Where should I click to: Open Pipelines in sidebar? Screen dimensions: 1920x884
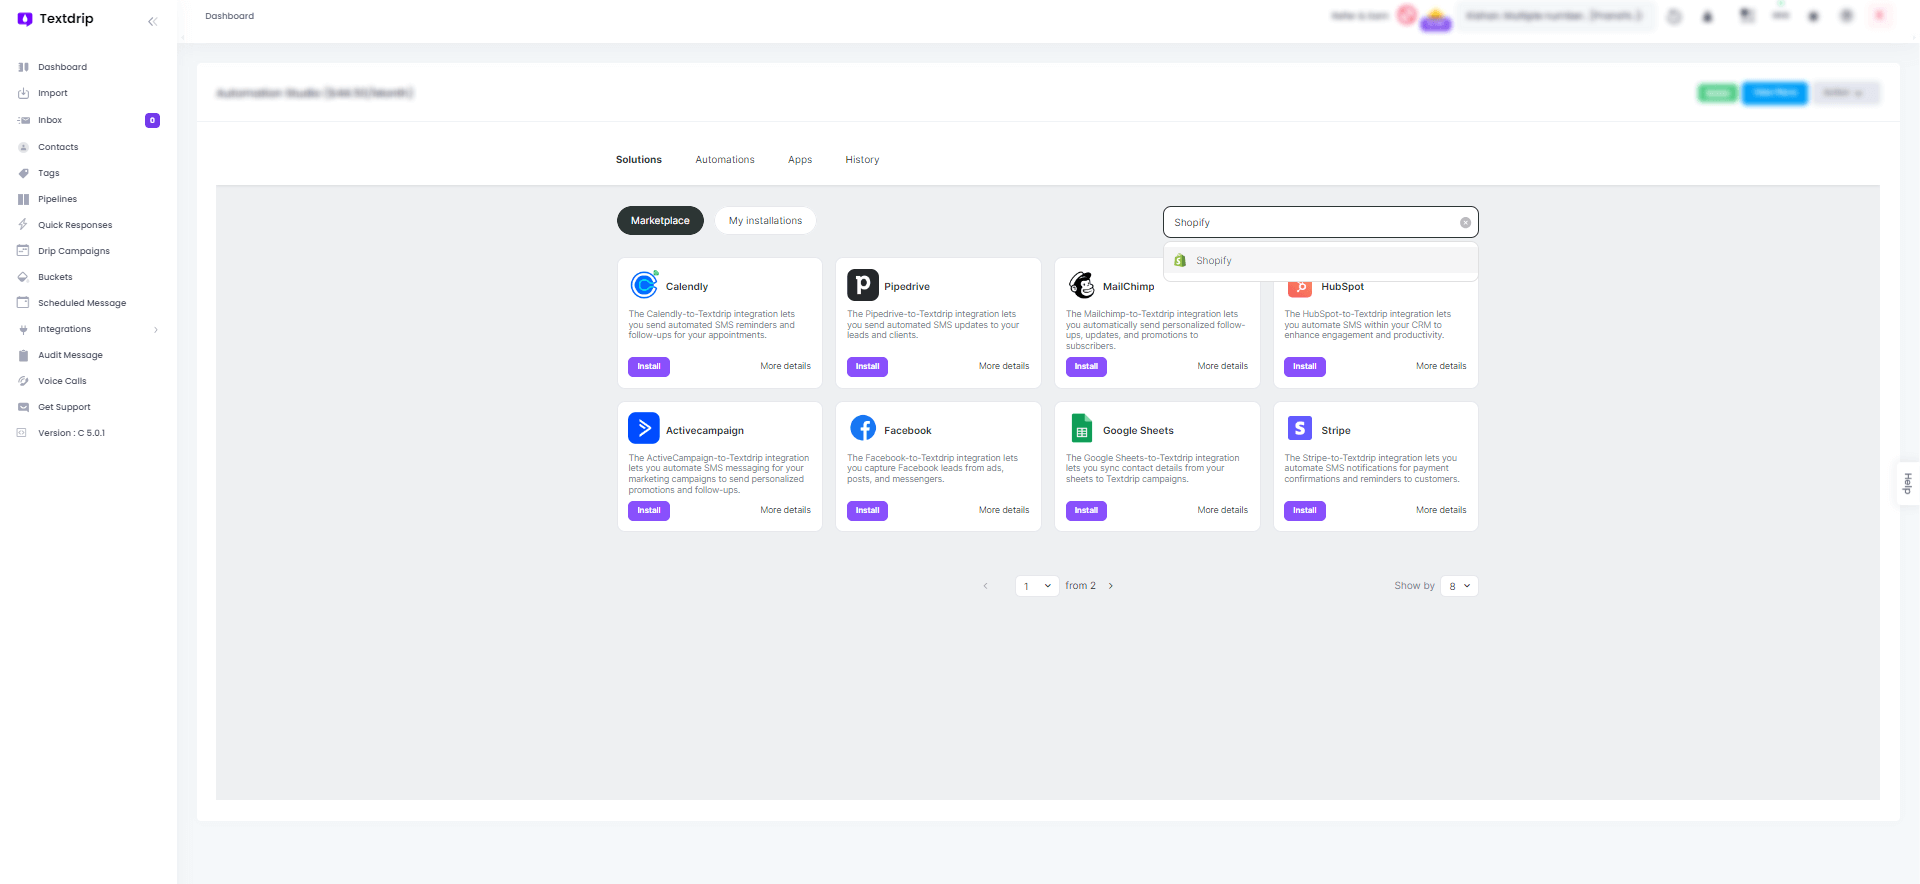tap(57, 199)
